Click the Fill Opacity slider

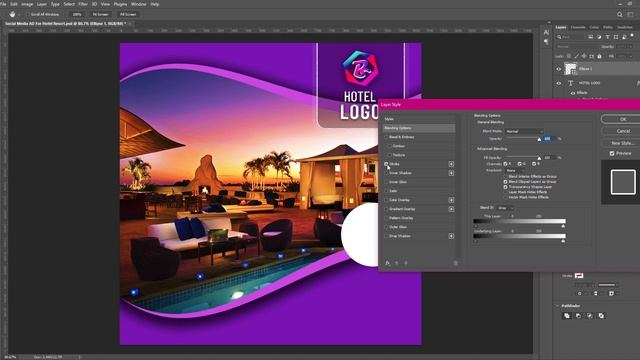524,158
